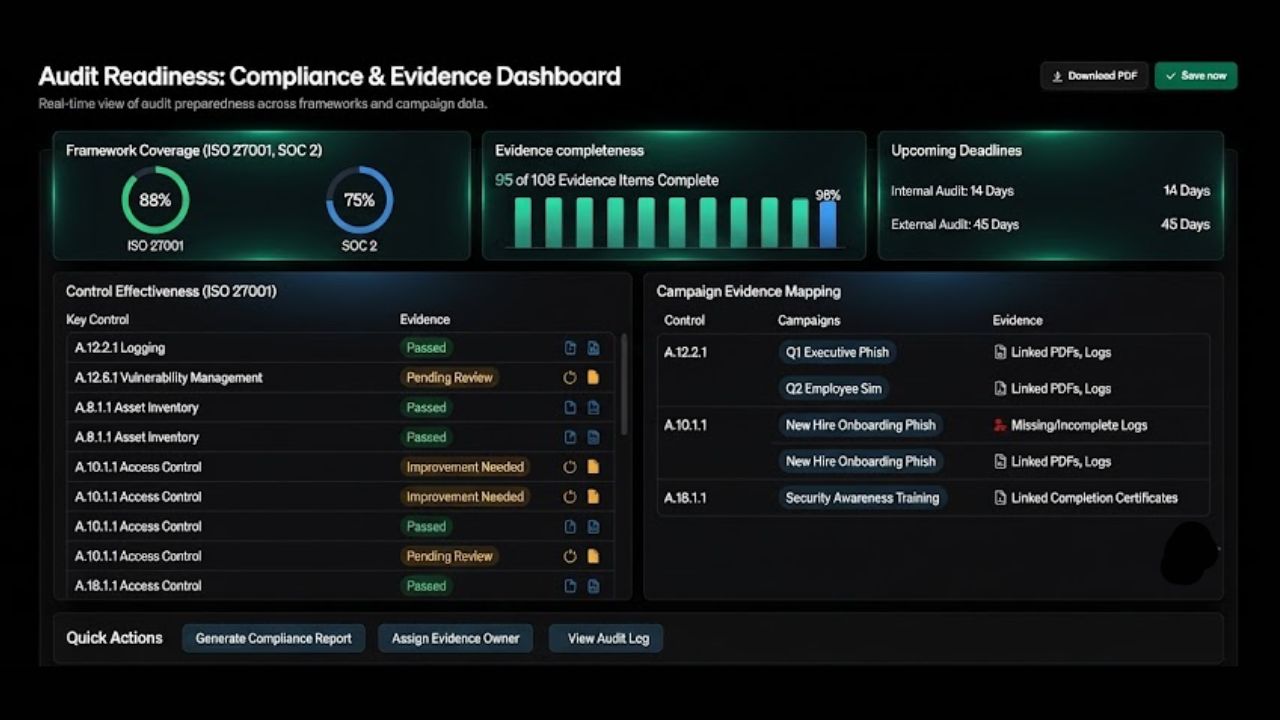The height and width of the screenshot is (720, 1280).
Task: Click Pending Review badge for Vulnerability Management
Action: pyautogui.click(x=449, y=378)
